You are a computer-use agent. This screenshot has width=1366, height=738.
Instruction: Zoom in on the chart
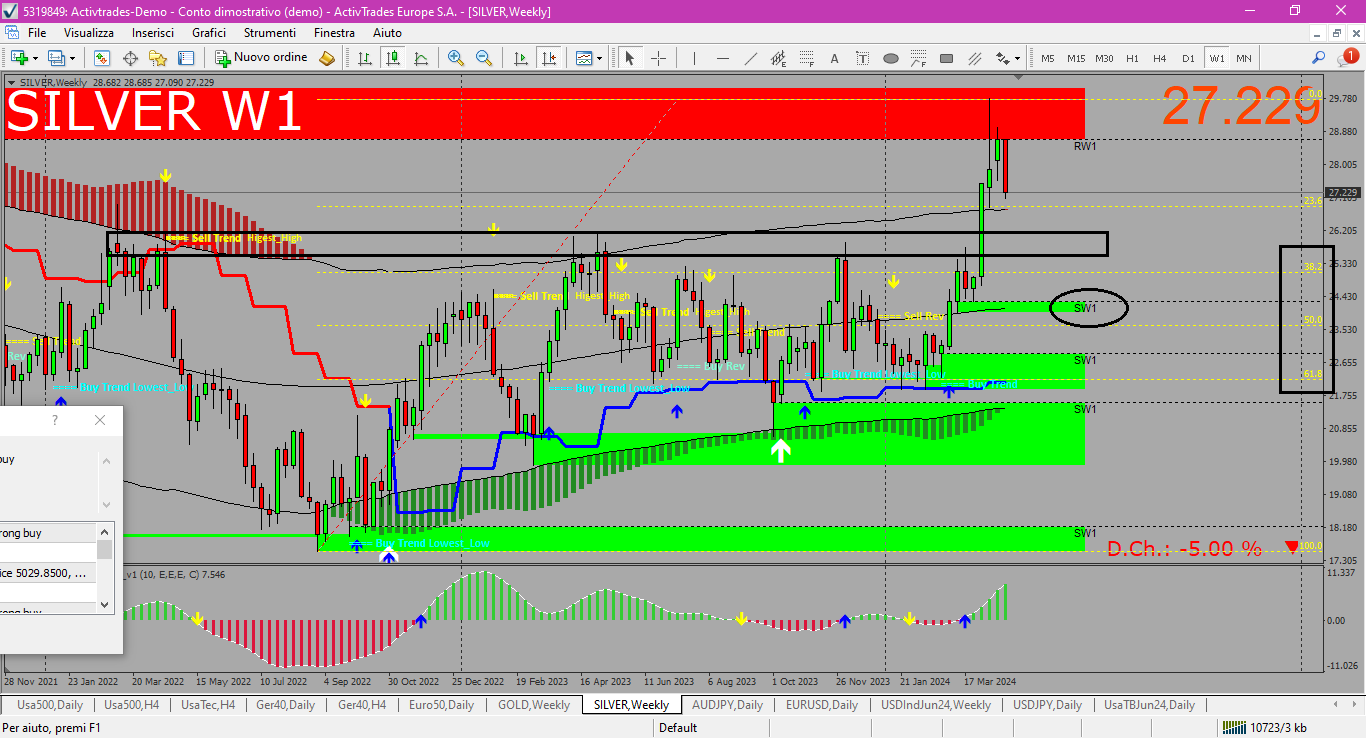(x=456, y=58)
